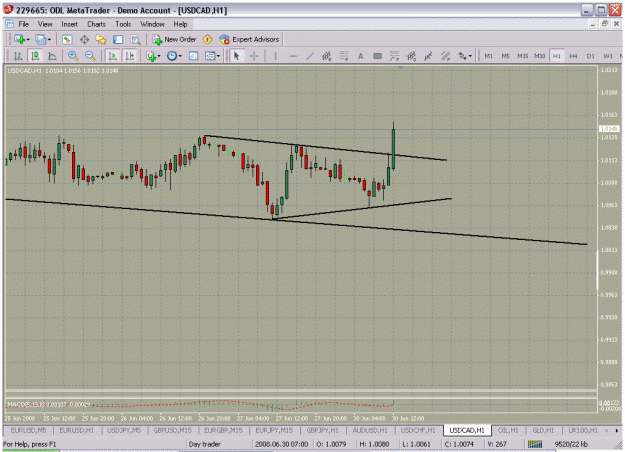Select the arrow Cursor tool
This screenshot has width=625, height=452.
[x=236, y=56]
